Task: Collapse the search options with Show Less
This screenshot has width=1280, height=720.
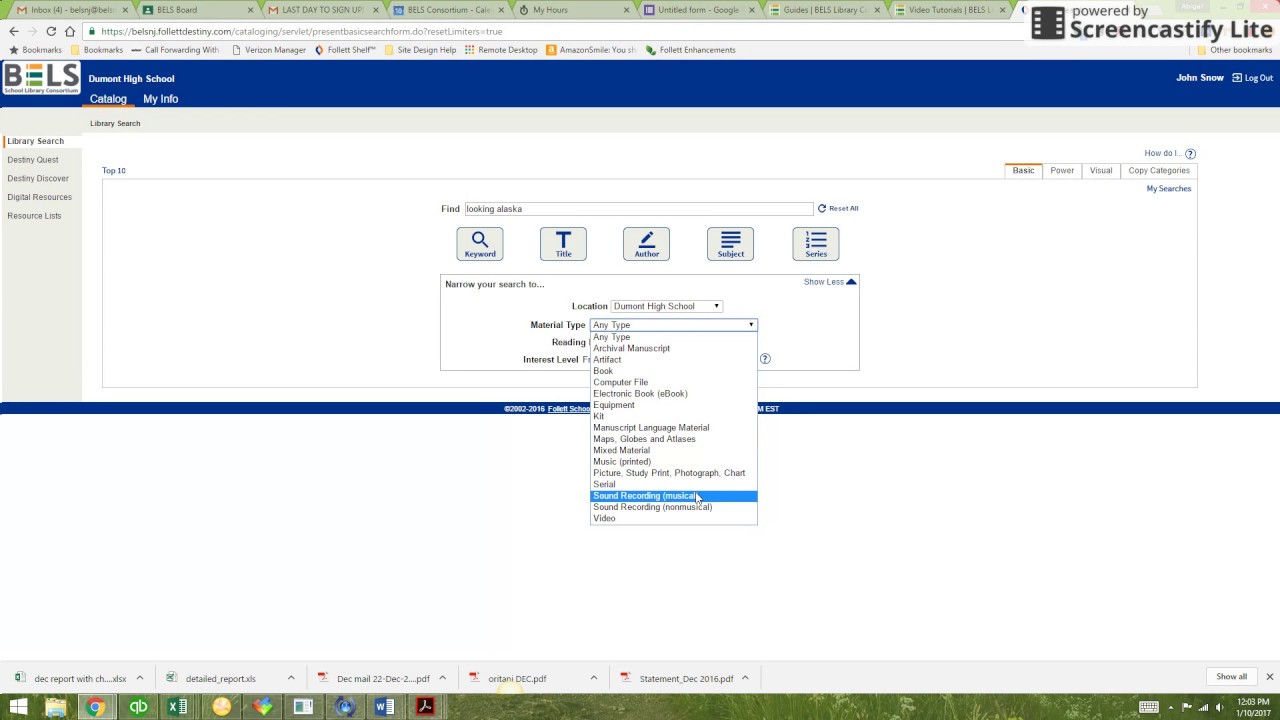Action: pos(830,282)
